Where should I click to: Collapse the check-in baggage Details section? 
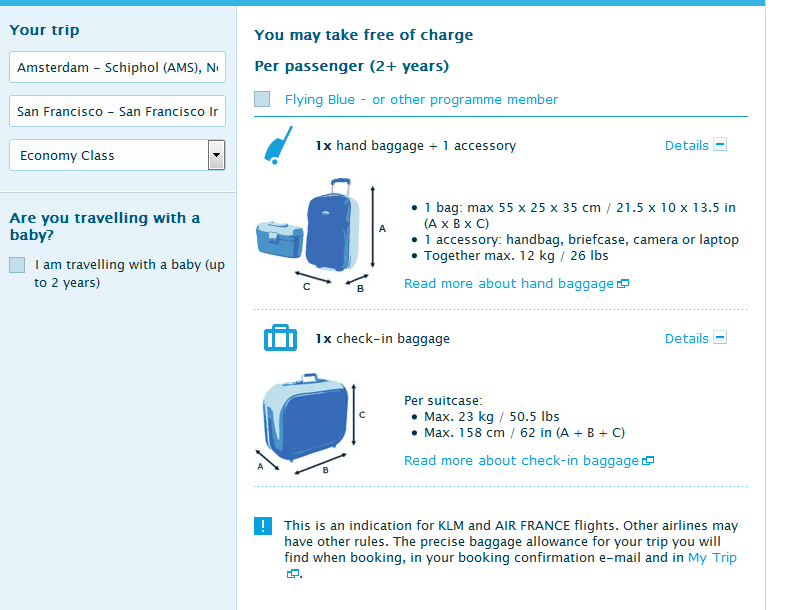[720, 338]
